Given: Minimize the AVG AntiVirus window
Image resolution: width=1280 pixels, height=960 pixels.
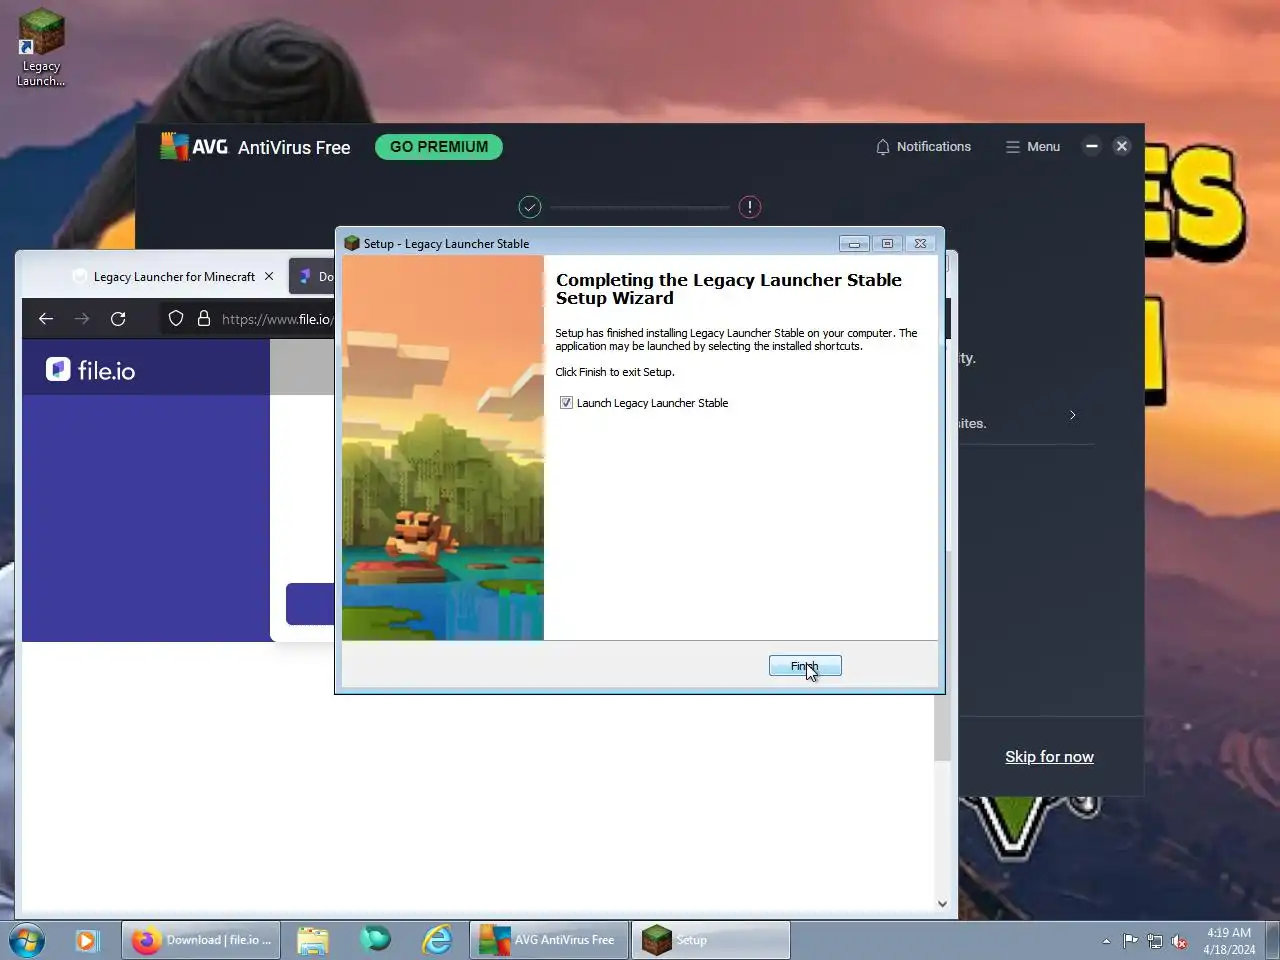Looking at the screenshot, I should [x=1092, y=146].
